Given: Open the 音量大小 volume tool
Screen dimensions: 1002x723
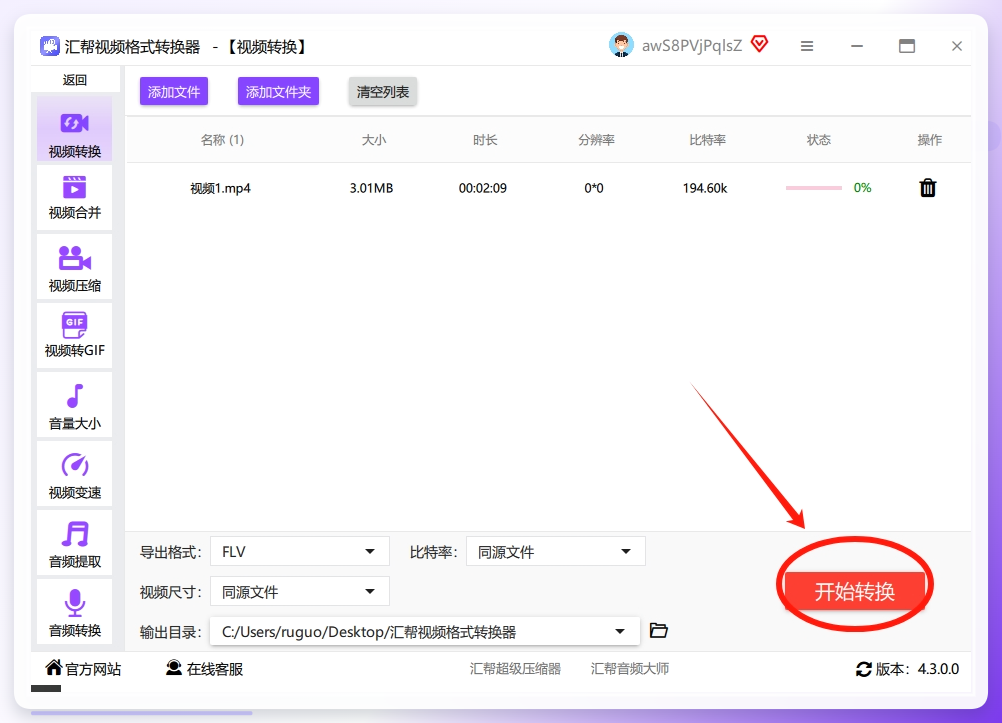Looking at the screenshot, I should coord(74,405).
